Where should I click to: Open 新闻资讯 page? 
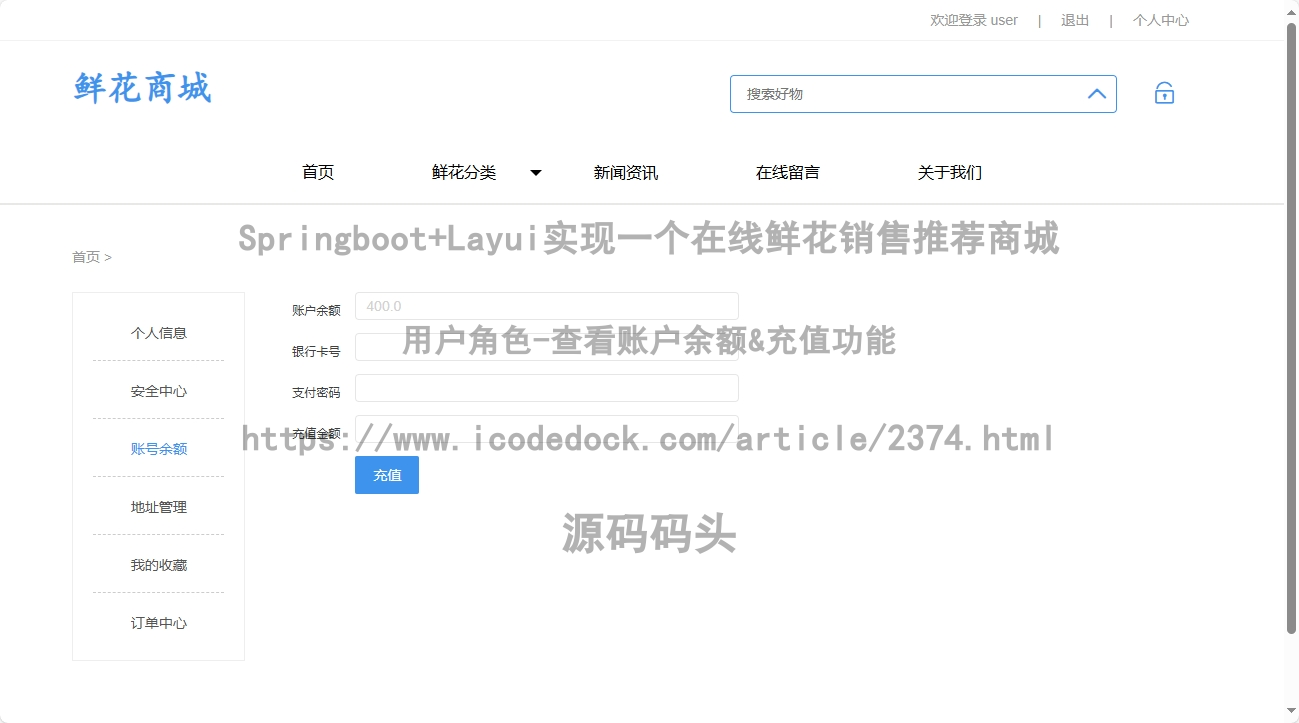pyautogui.click(x=626, y=172)
